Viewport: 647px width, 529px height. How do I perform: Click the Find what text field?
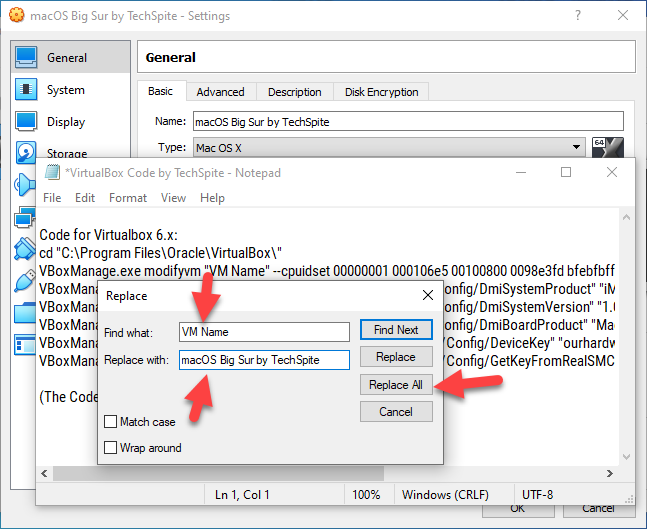[264, 331]
